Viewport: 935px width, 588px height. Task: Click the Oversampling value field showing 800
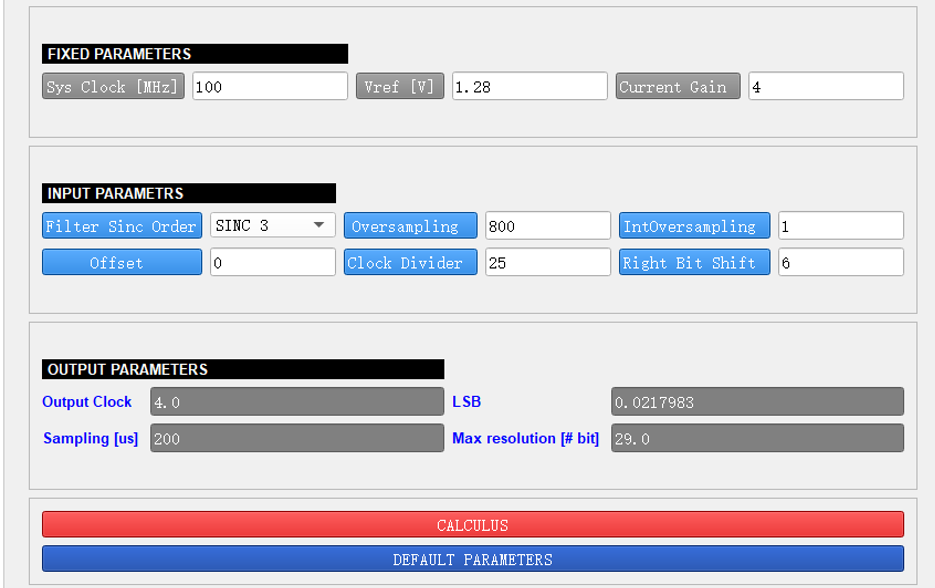[x=547, y=225]
